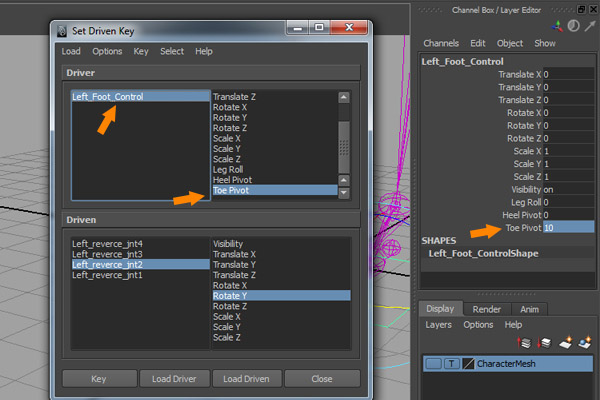This screenshot has height=400, width=600.
Task: Click Leg Roll value field in Channel Box
Action: click(x=568, y=202)
